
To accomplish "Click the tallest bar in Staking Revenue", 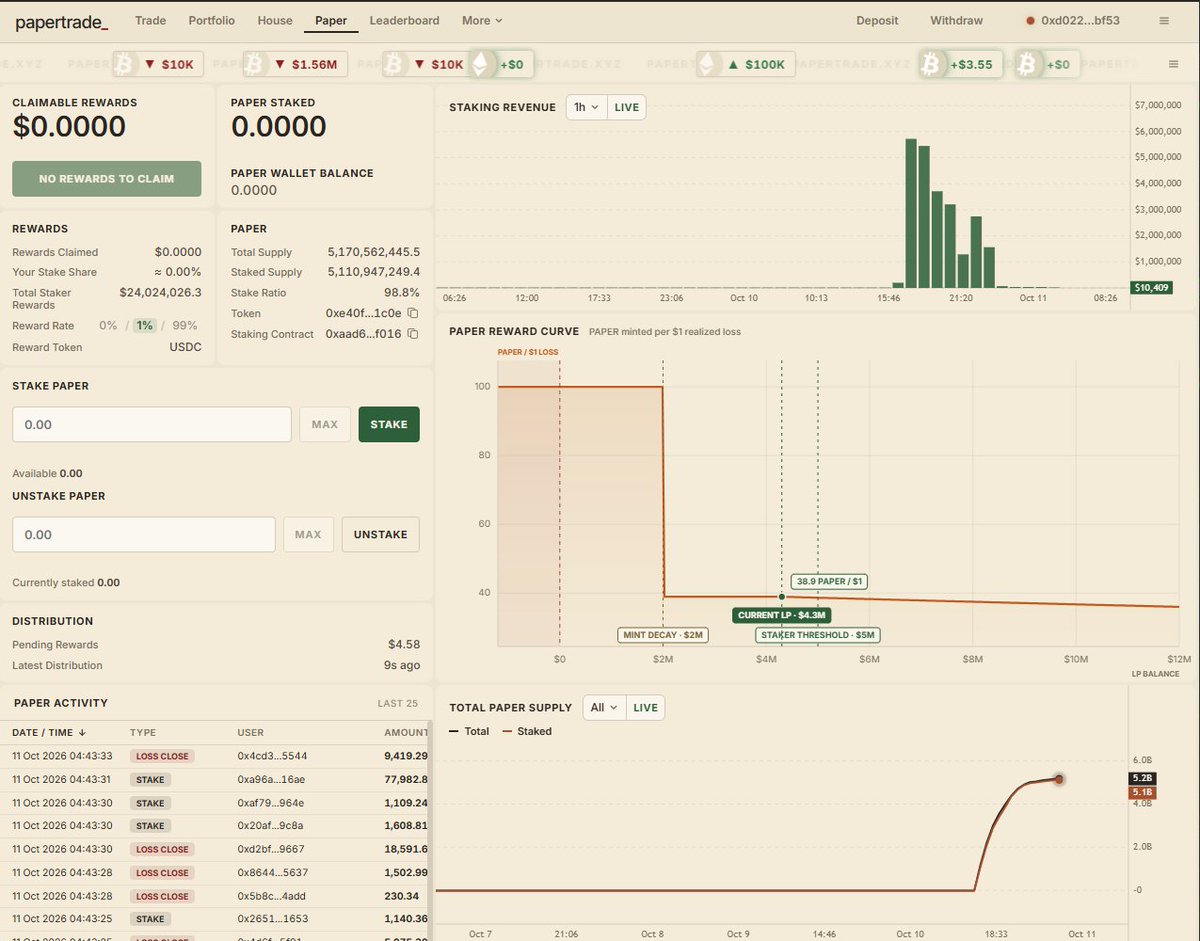I will [911, 213].
